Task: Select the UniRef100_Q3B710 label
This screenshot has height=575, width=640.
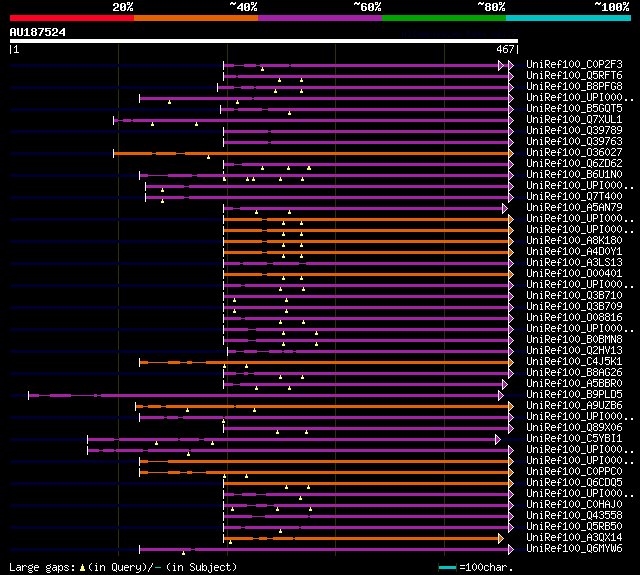Action: pos(574,296)
